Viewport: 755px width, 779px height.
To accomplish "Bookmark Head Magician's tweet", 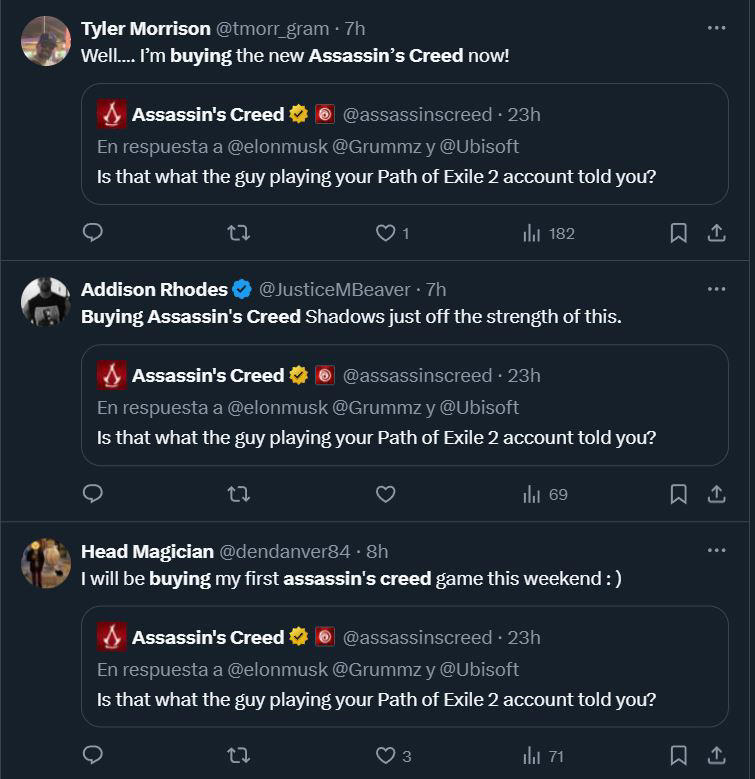I will 678,755.
